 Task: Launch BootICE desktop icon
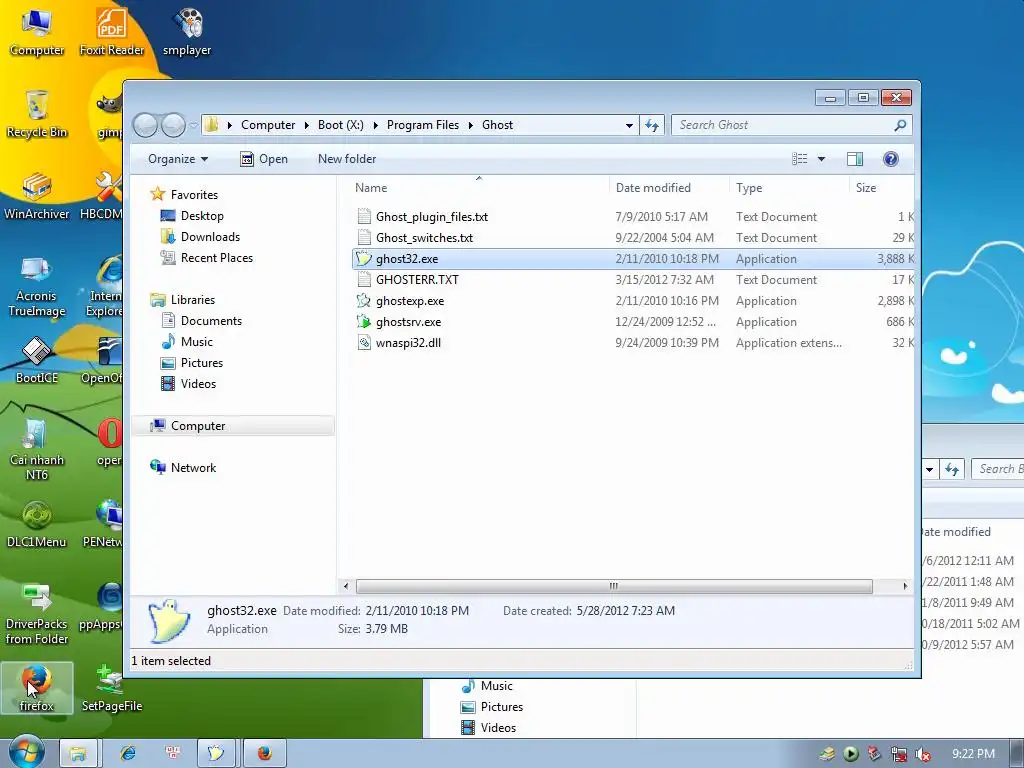[x=37, y=360]
